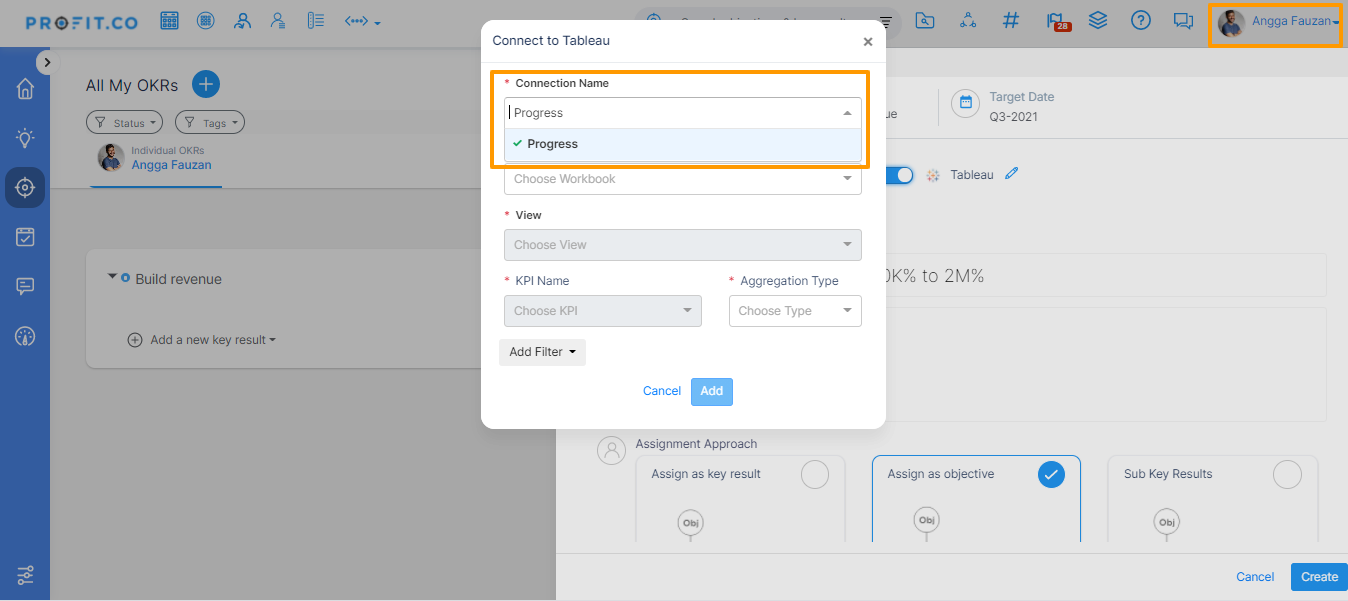Click the Target Date calendar icon
The image size is (1348, 601).
click(x=966, y=103)
